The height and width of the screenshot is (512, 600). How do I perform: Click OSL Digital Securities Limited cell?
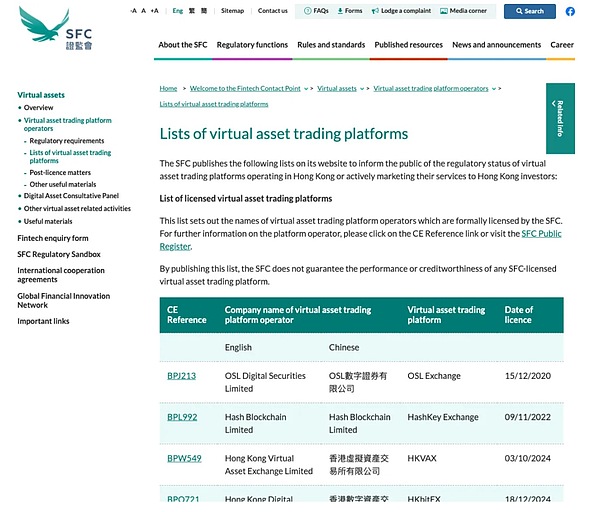265,382
